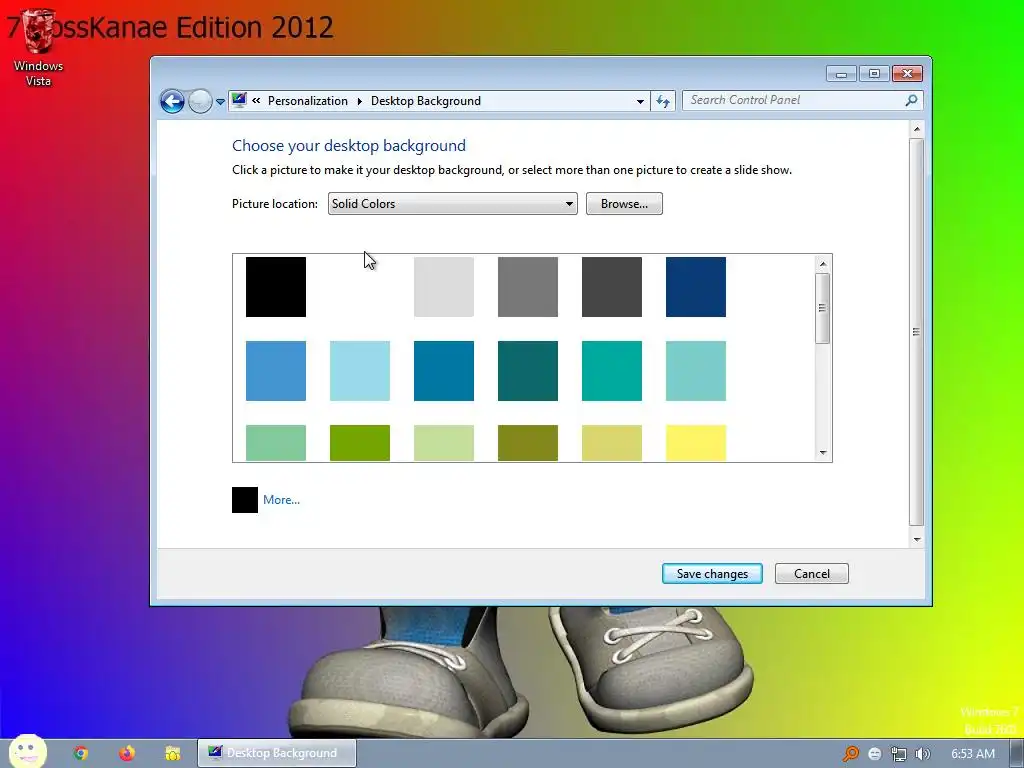Click Desktop Background breadcrumb
Image resolution: width=1024 pixels, height=768 pixels.
[426, 101]
